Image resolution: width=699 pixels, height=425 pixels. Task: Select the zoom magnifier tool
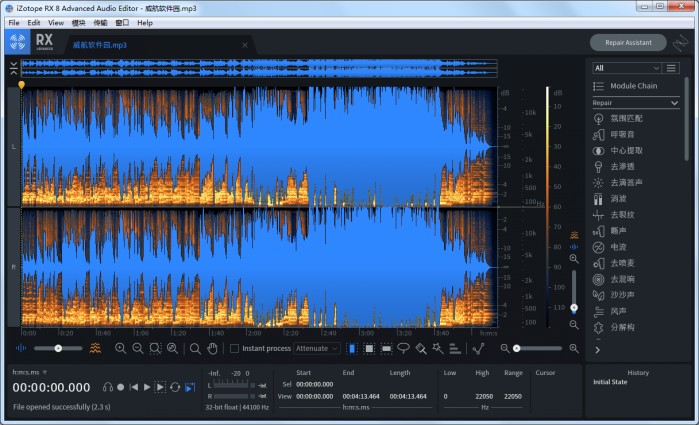[195, 348]
